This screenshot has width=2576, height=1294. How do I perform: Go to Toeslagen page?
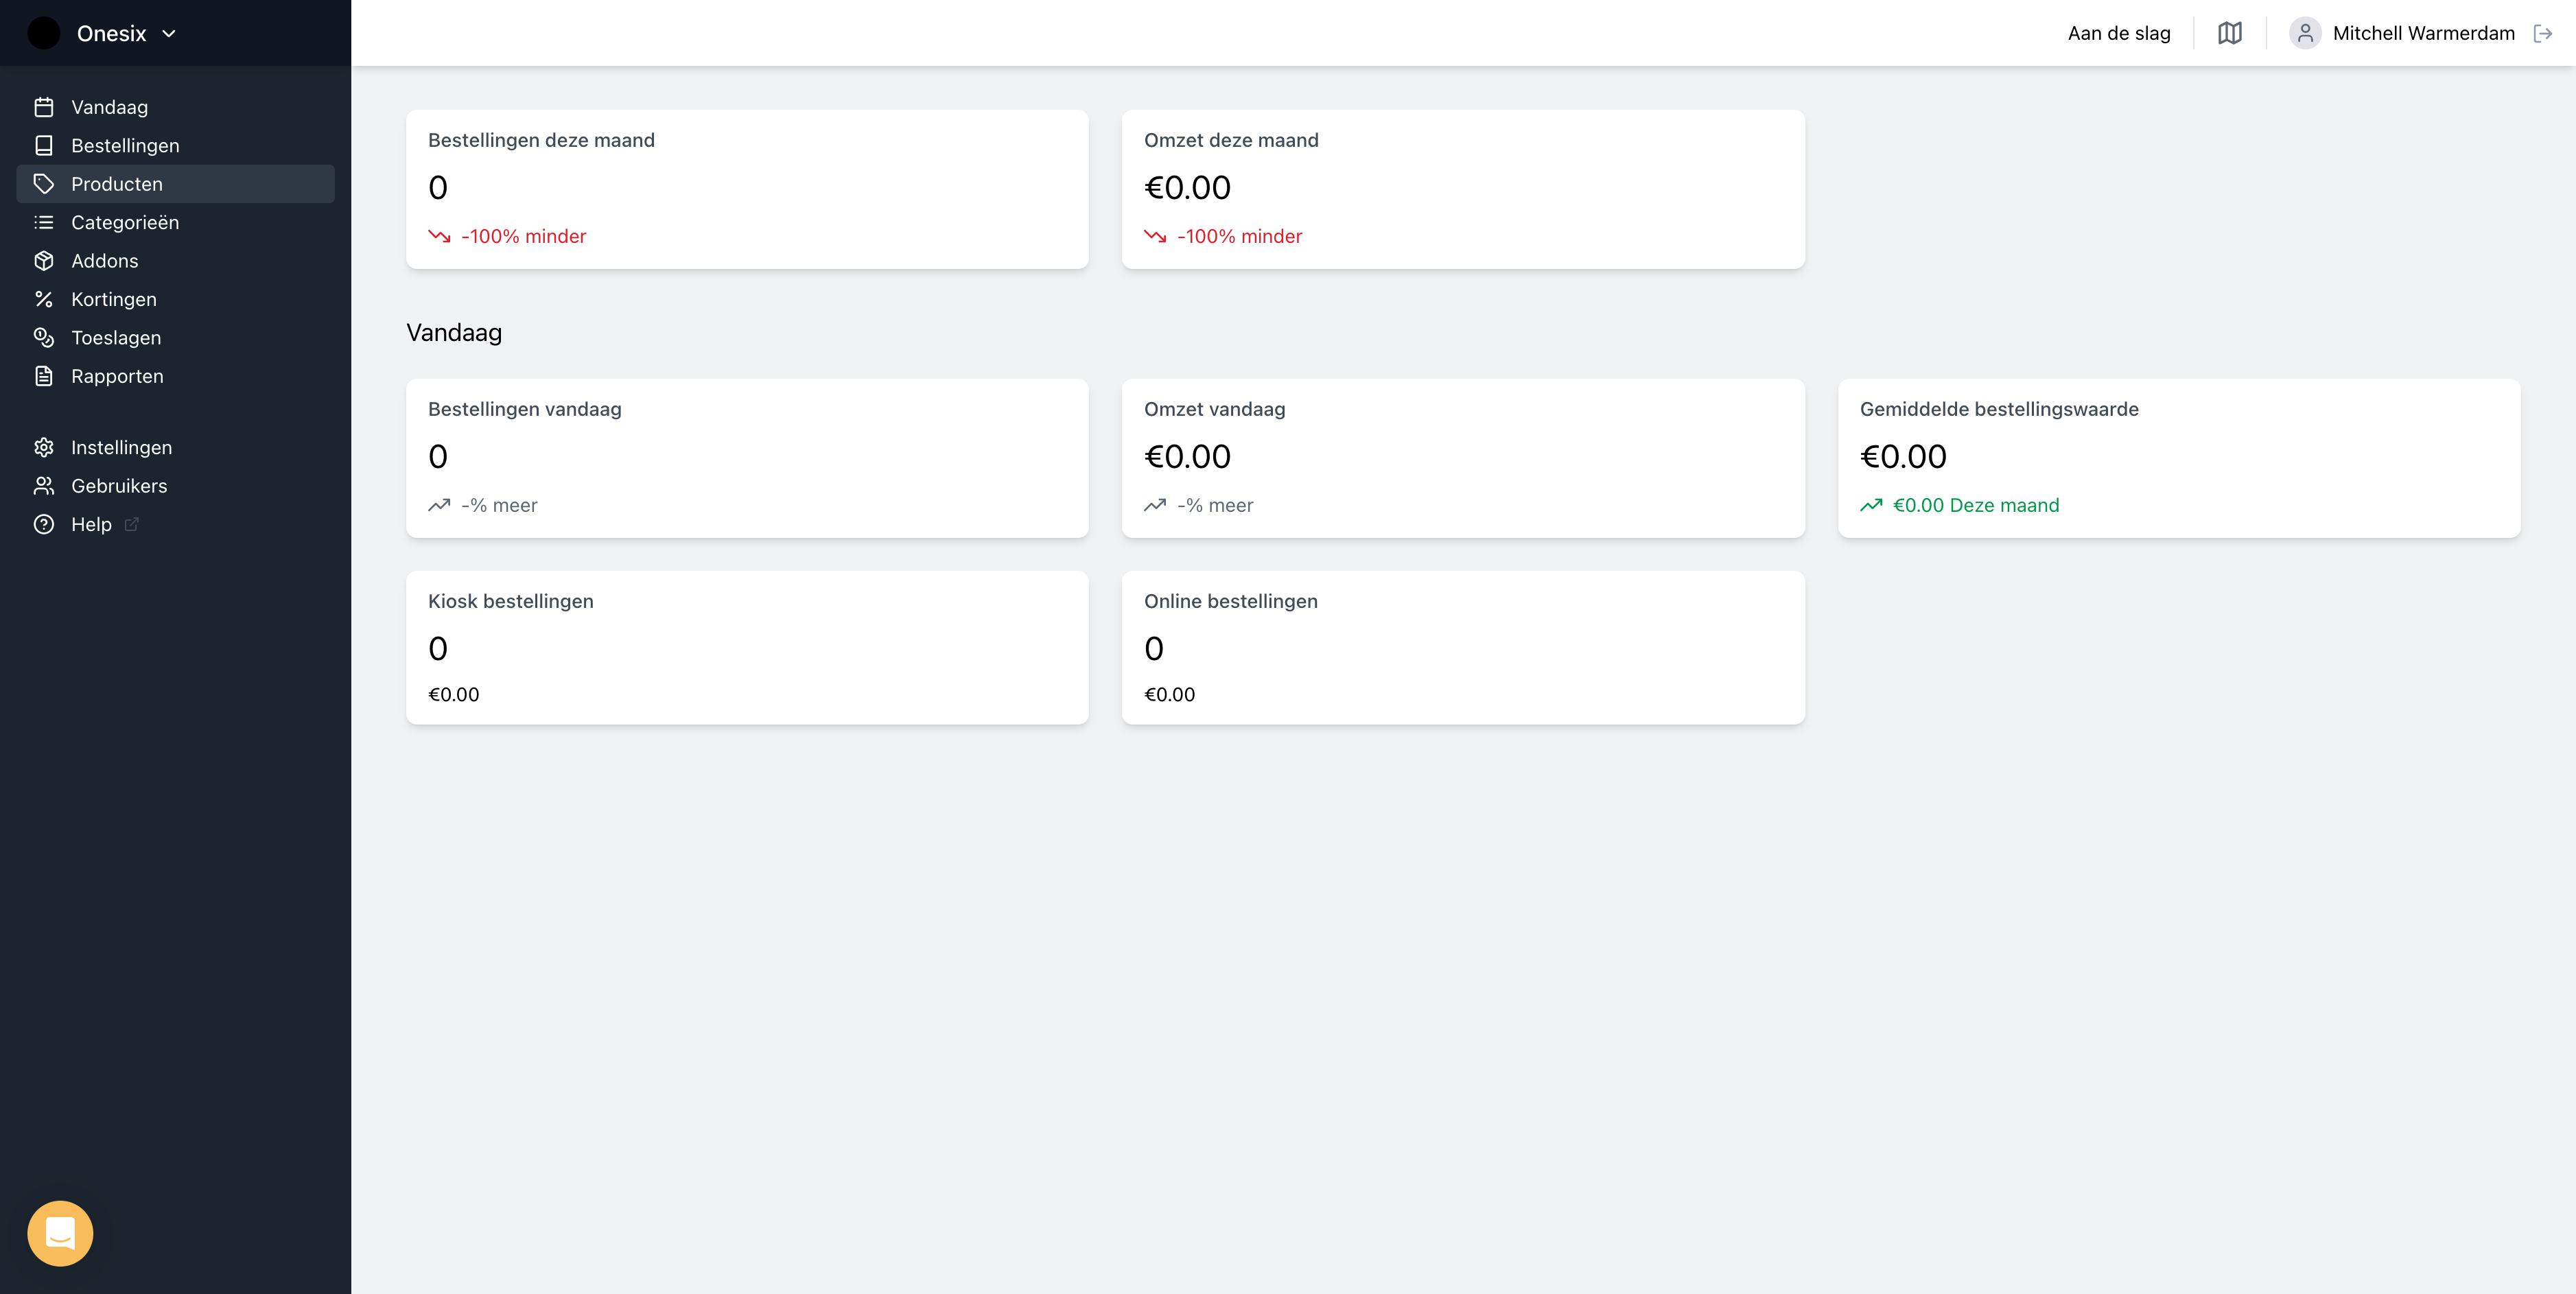point(175,338)
